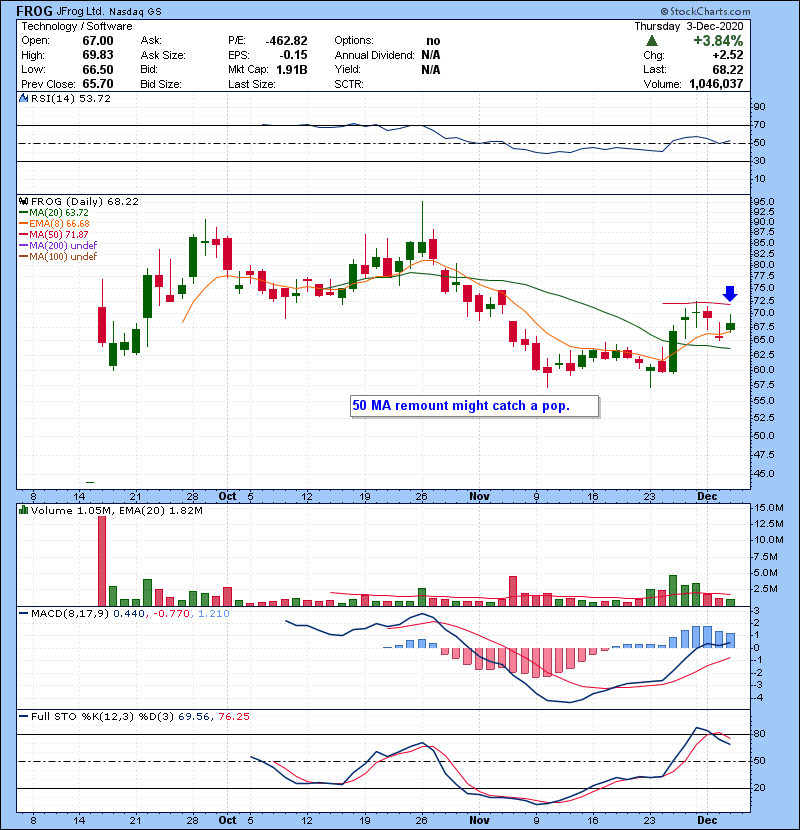Click the Last price 68.22 in header
The image size is (800, 830).
(x=728, y=70)
